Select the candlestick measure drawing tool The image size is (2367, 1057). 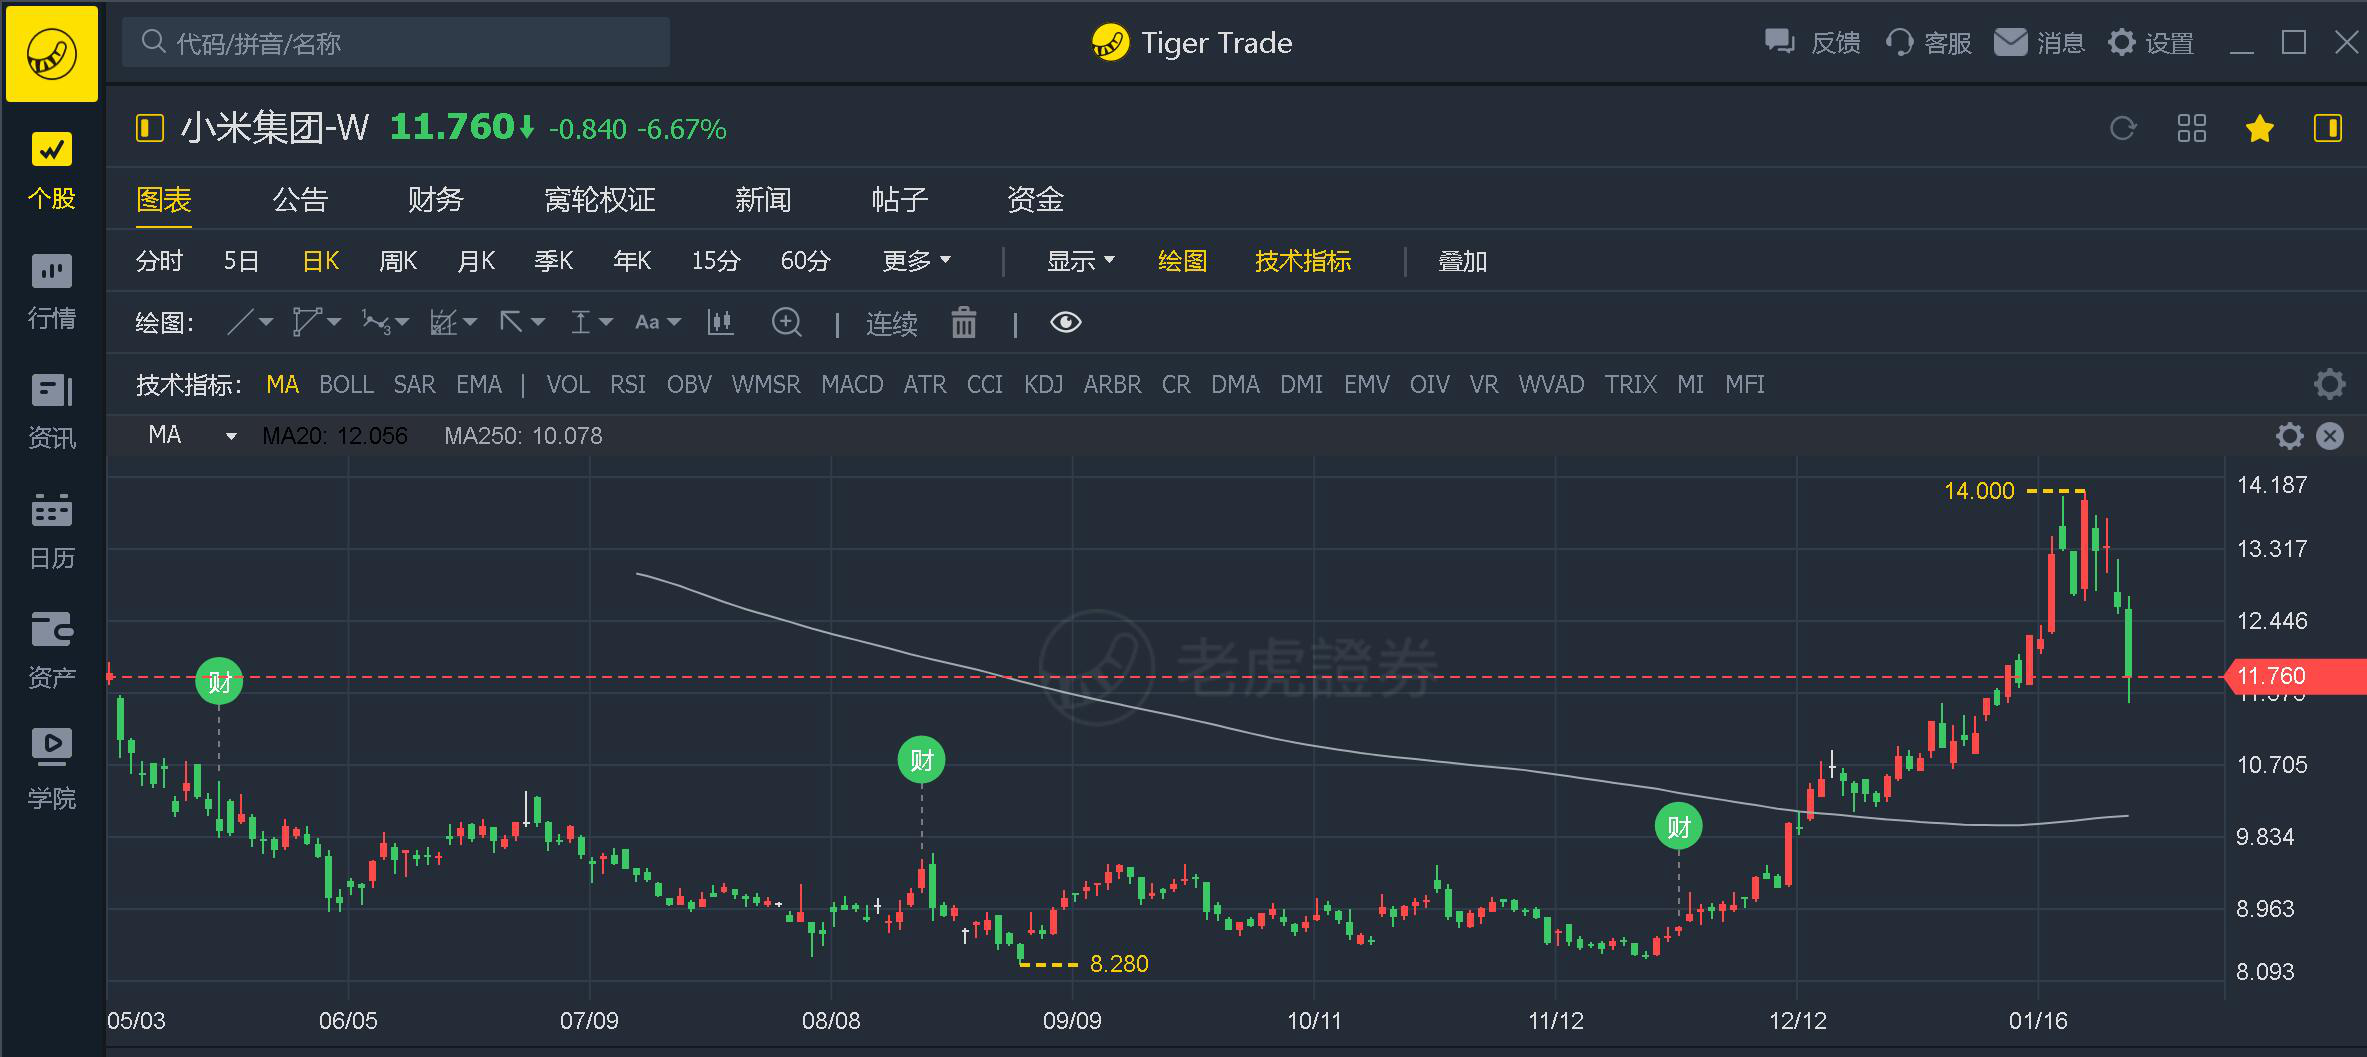[x=720, y=322]
